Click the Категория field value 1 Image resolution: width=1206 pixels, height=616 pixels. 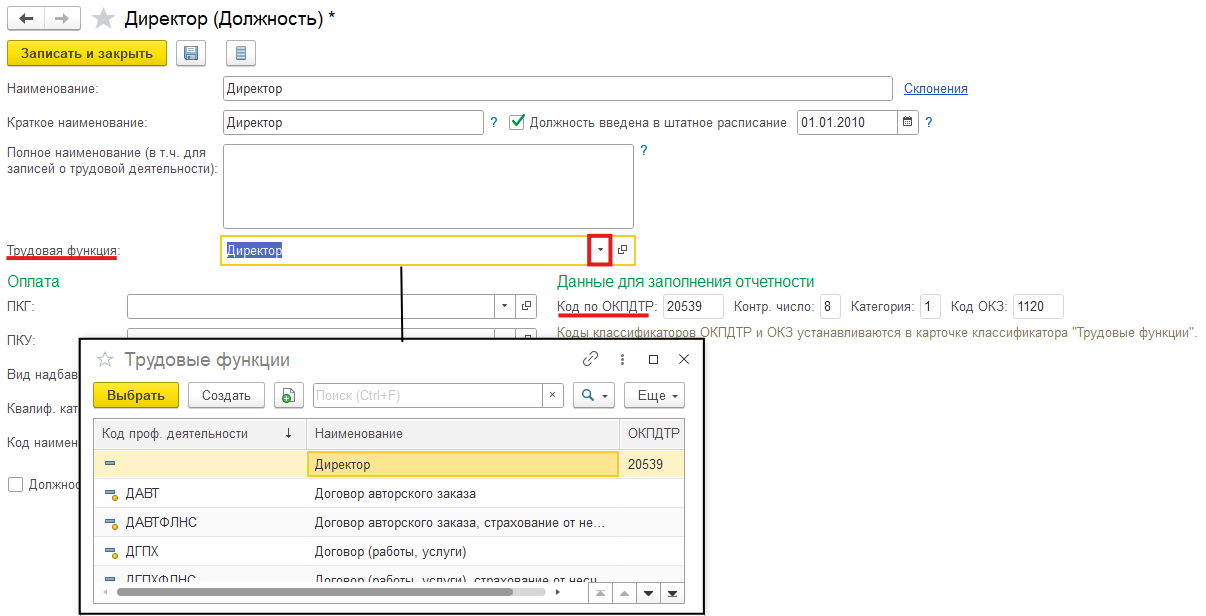[x=930, y=307]
